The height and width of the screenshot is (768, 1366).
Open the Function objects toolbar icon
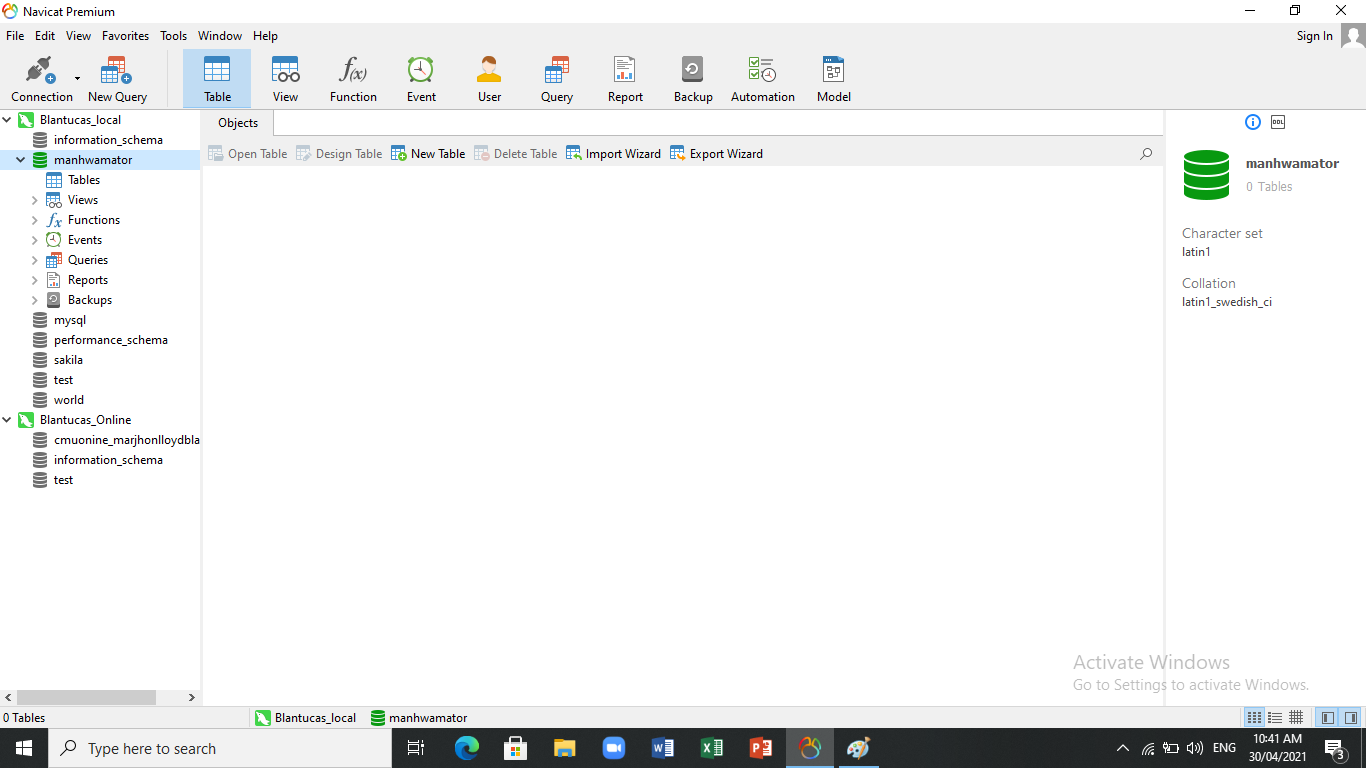[x=353, y=80]
